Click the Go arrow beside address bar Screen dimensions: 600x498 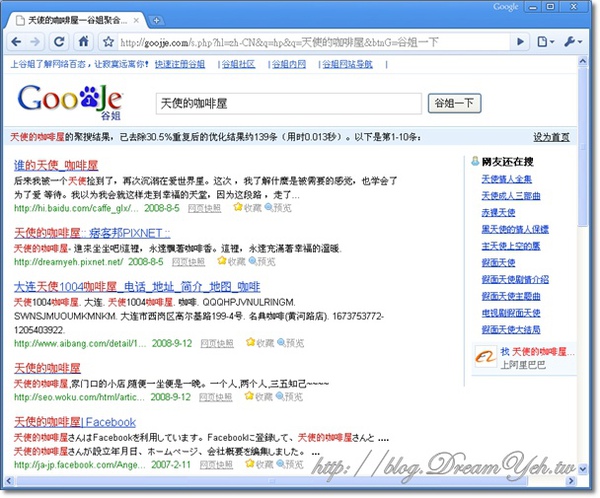tap(520, 42)
